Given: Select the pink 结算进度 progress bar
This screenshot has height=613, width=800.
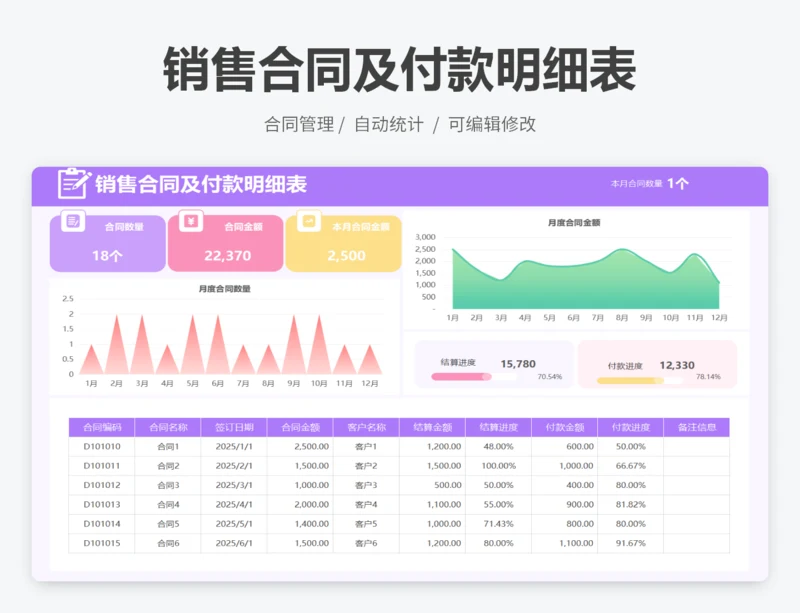Looking at the screenshot, I should [x=461, y=377].
